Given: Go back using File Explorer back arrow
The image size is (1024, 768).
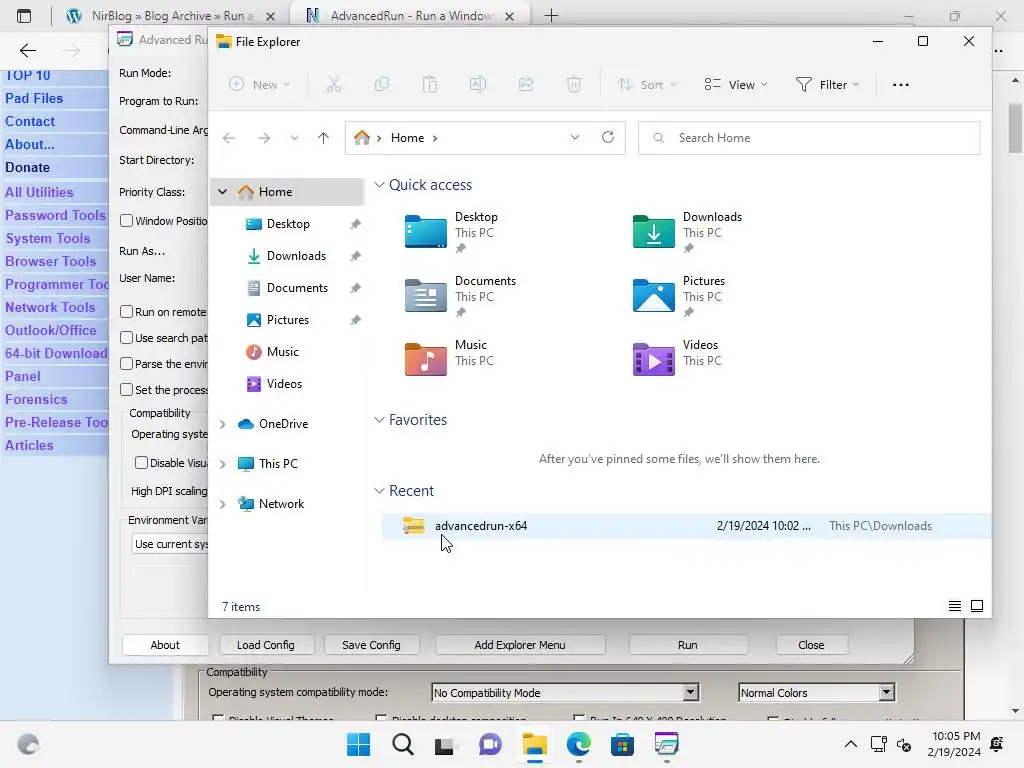Looking at the screenshot, I should coord(229,138).
